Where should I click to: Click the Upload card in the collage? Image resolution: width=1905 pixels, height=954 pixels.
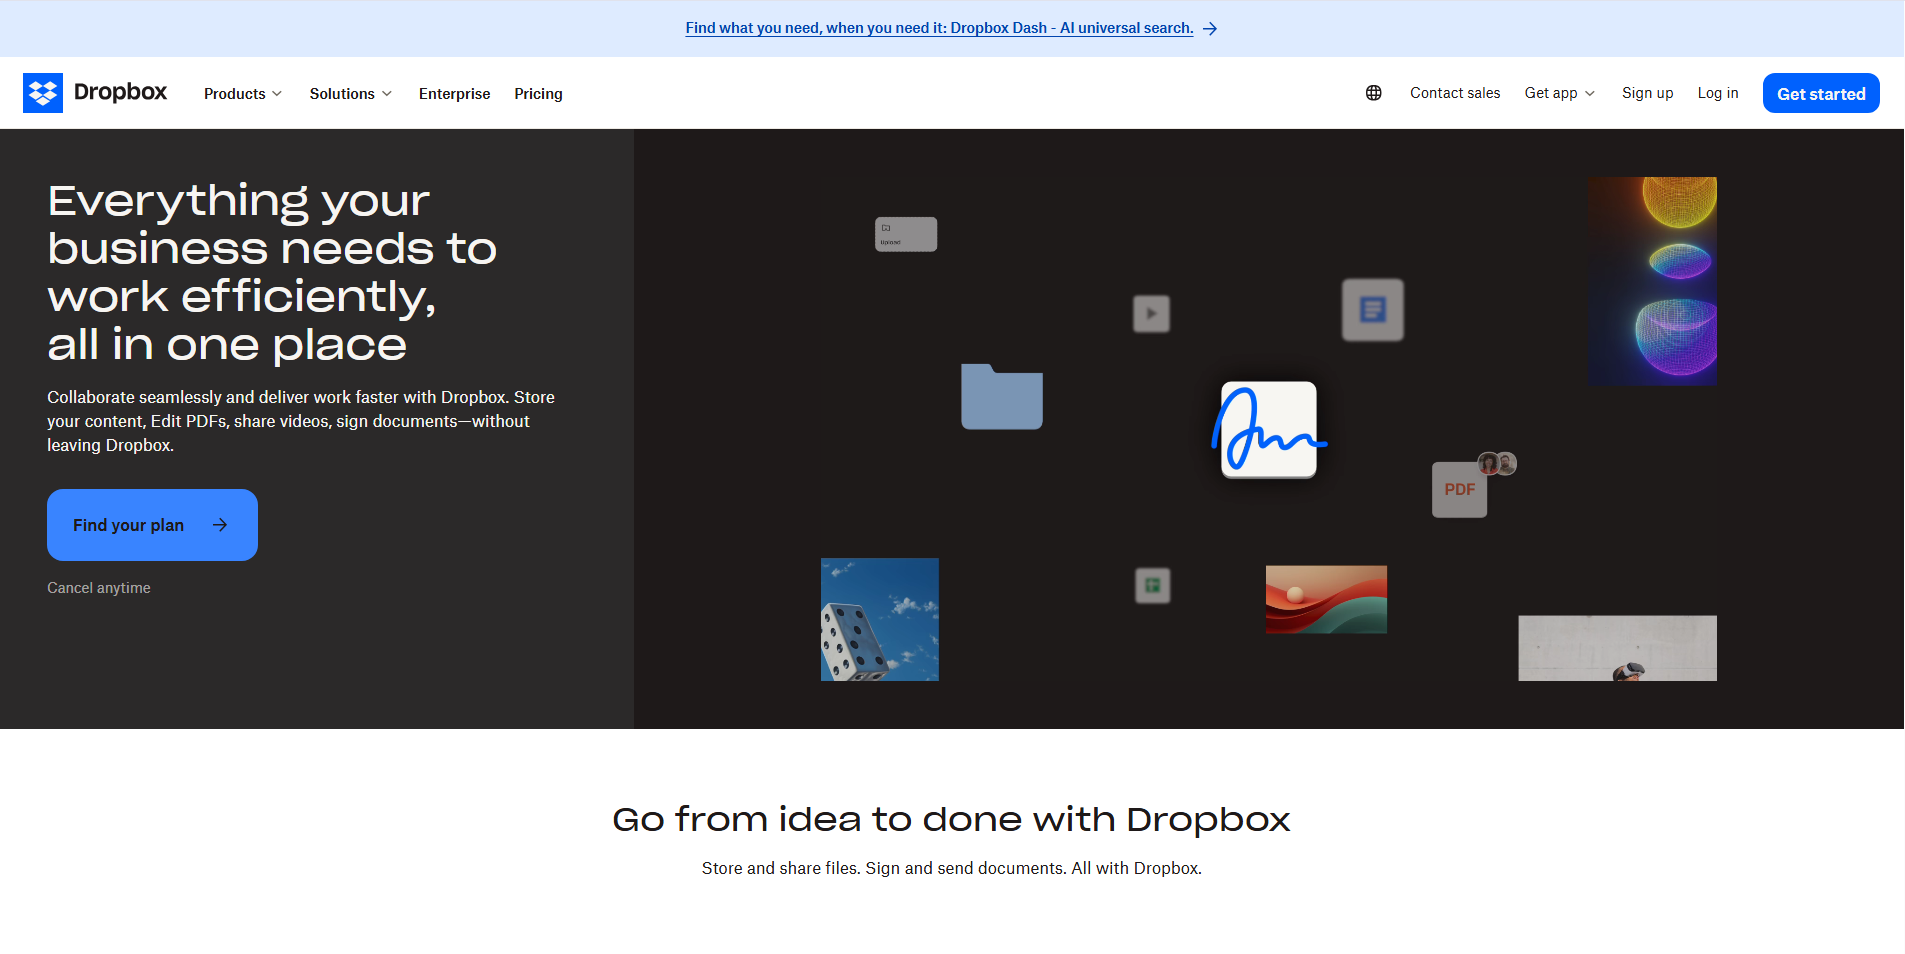[905, 234]
